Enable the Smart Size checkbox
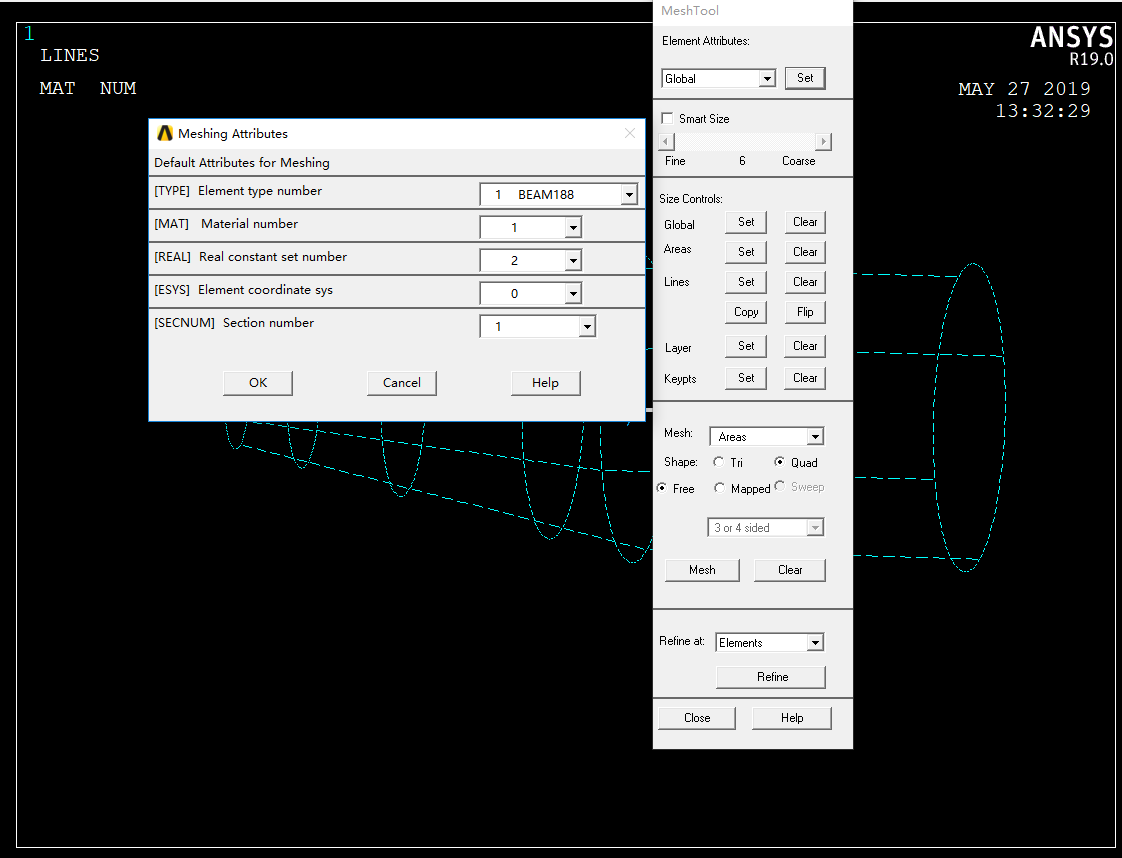The width and height of the screenshot is (1122, 858). [667, 118]
